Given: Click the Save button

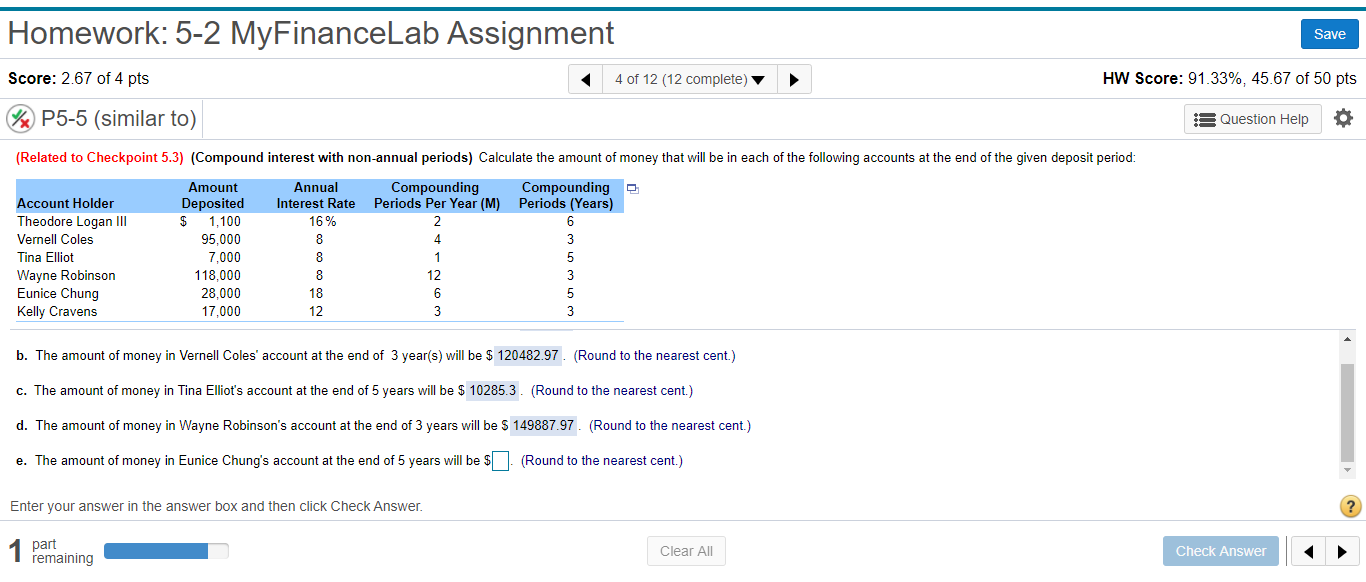Looking at the screenshot, I should [1329, 33].
